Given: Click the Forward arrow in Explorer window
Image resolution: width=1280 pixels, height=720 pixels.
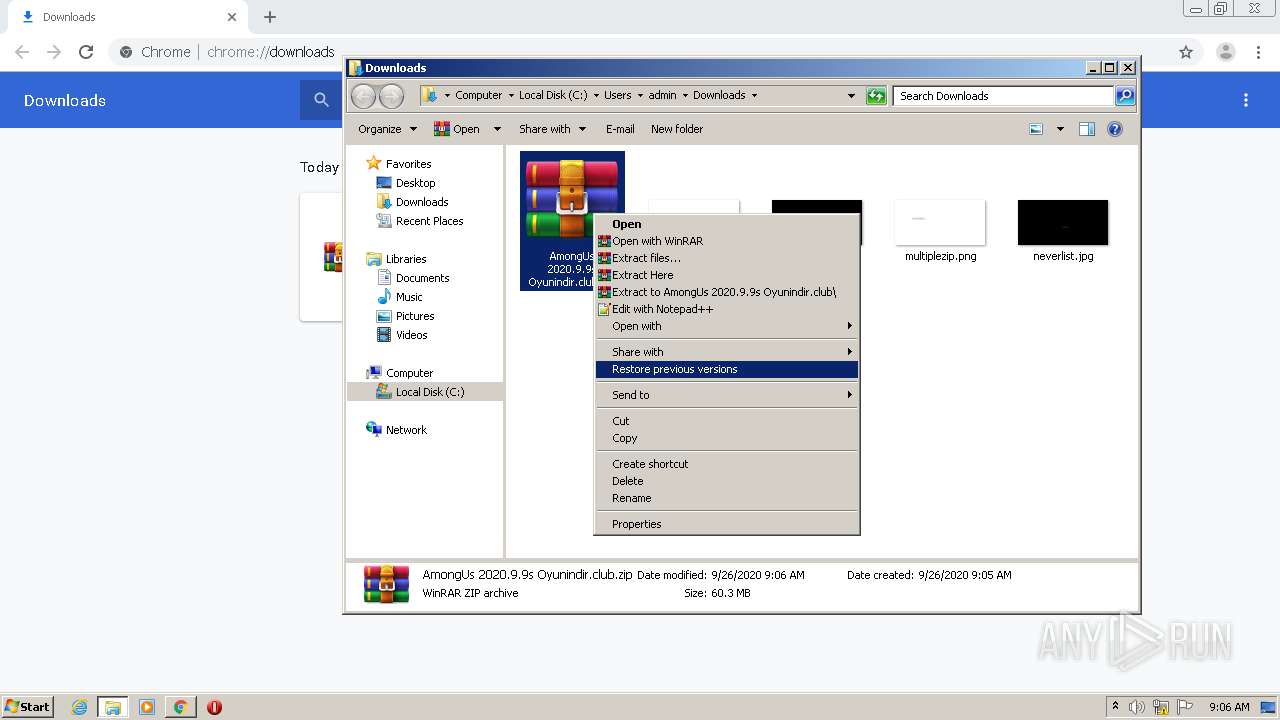Looking at the screenshot, I should click(x=392, y=96).
